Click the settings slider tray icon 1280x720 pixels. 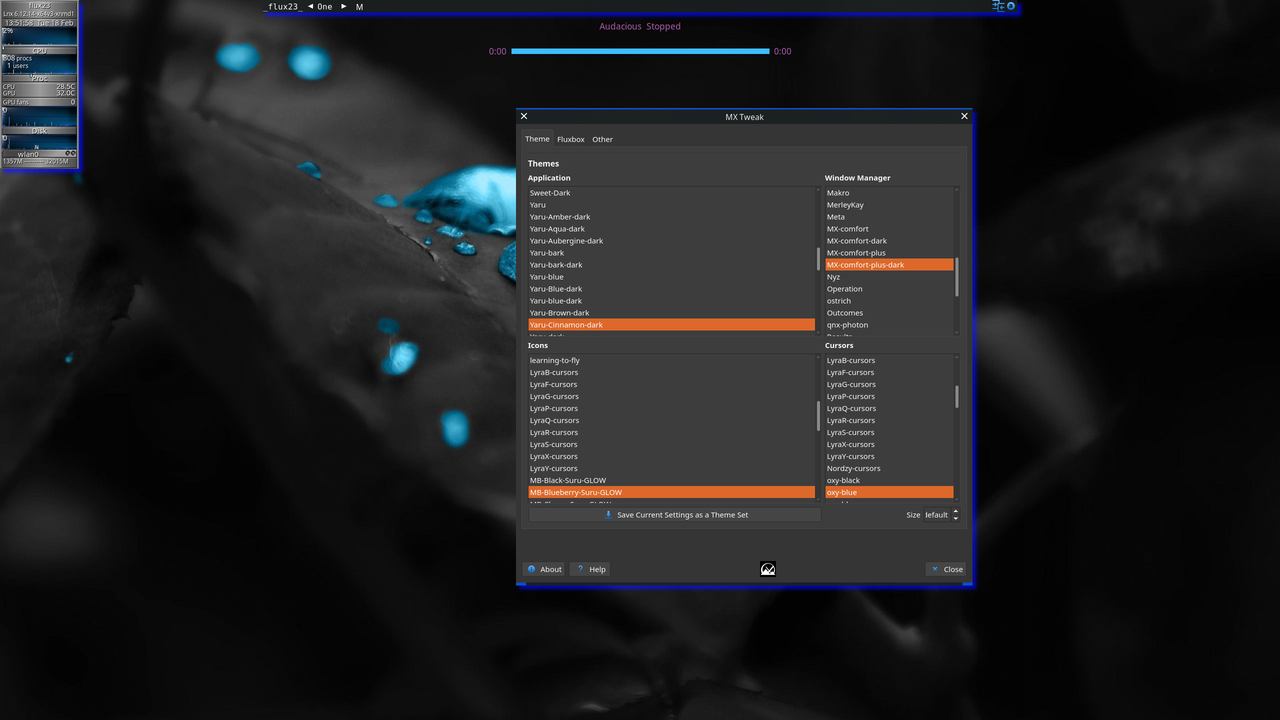click(x=998, y=6)
